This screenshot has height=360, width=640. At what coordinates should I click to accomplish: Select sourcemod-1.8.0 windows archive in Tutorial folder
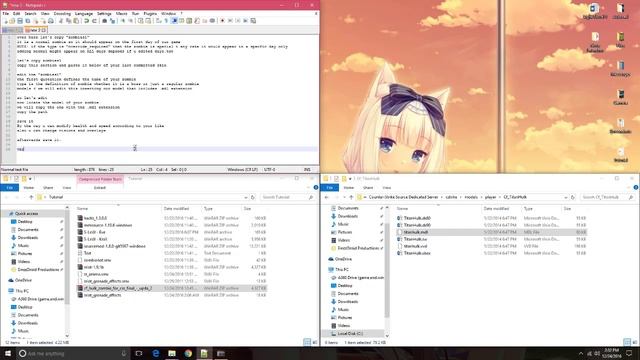[x=114, y=246]
